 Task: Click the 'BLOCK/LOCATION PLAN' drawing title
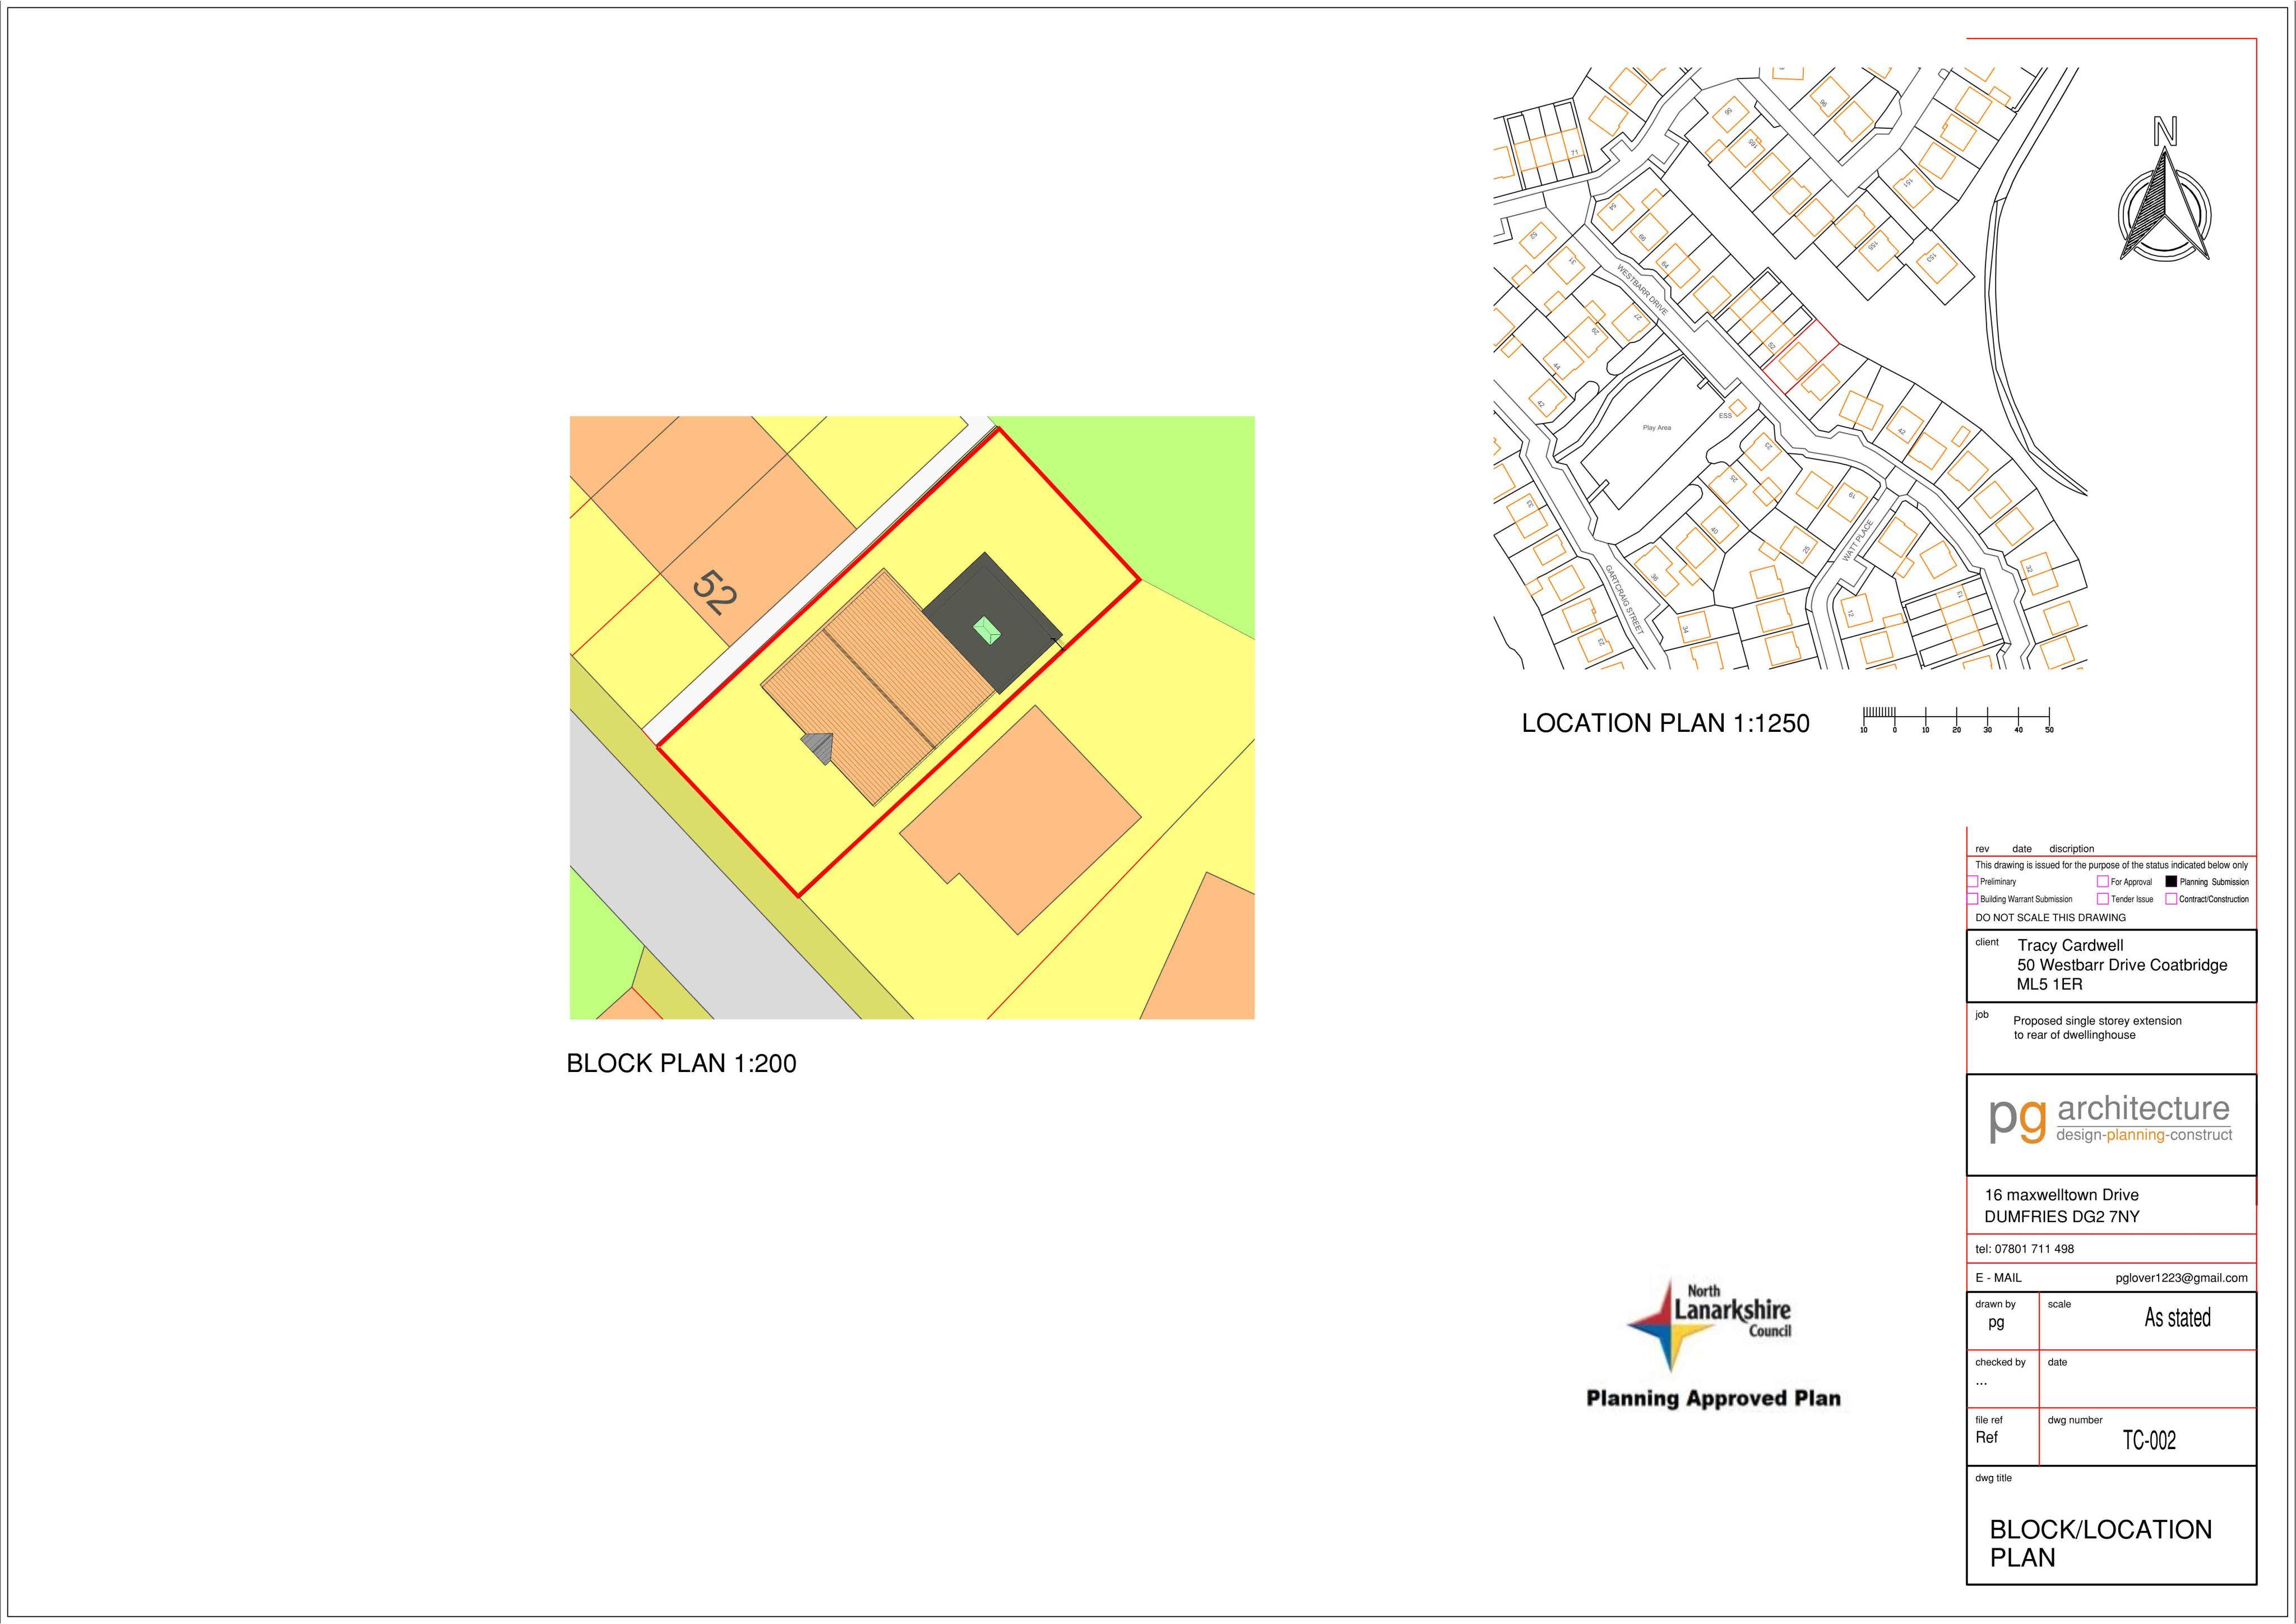point(2100,1543)
